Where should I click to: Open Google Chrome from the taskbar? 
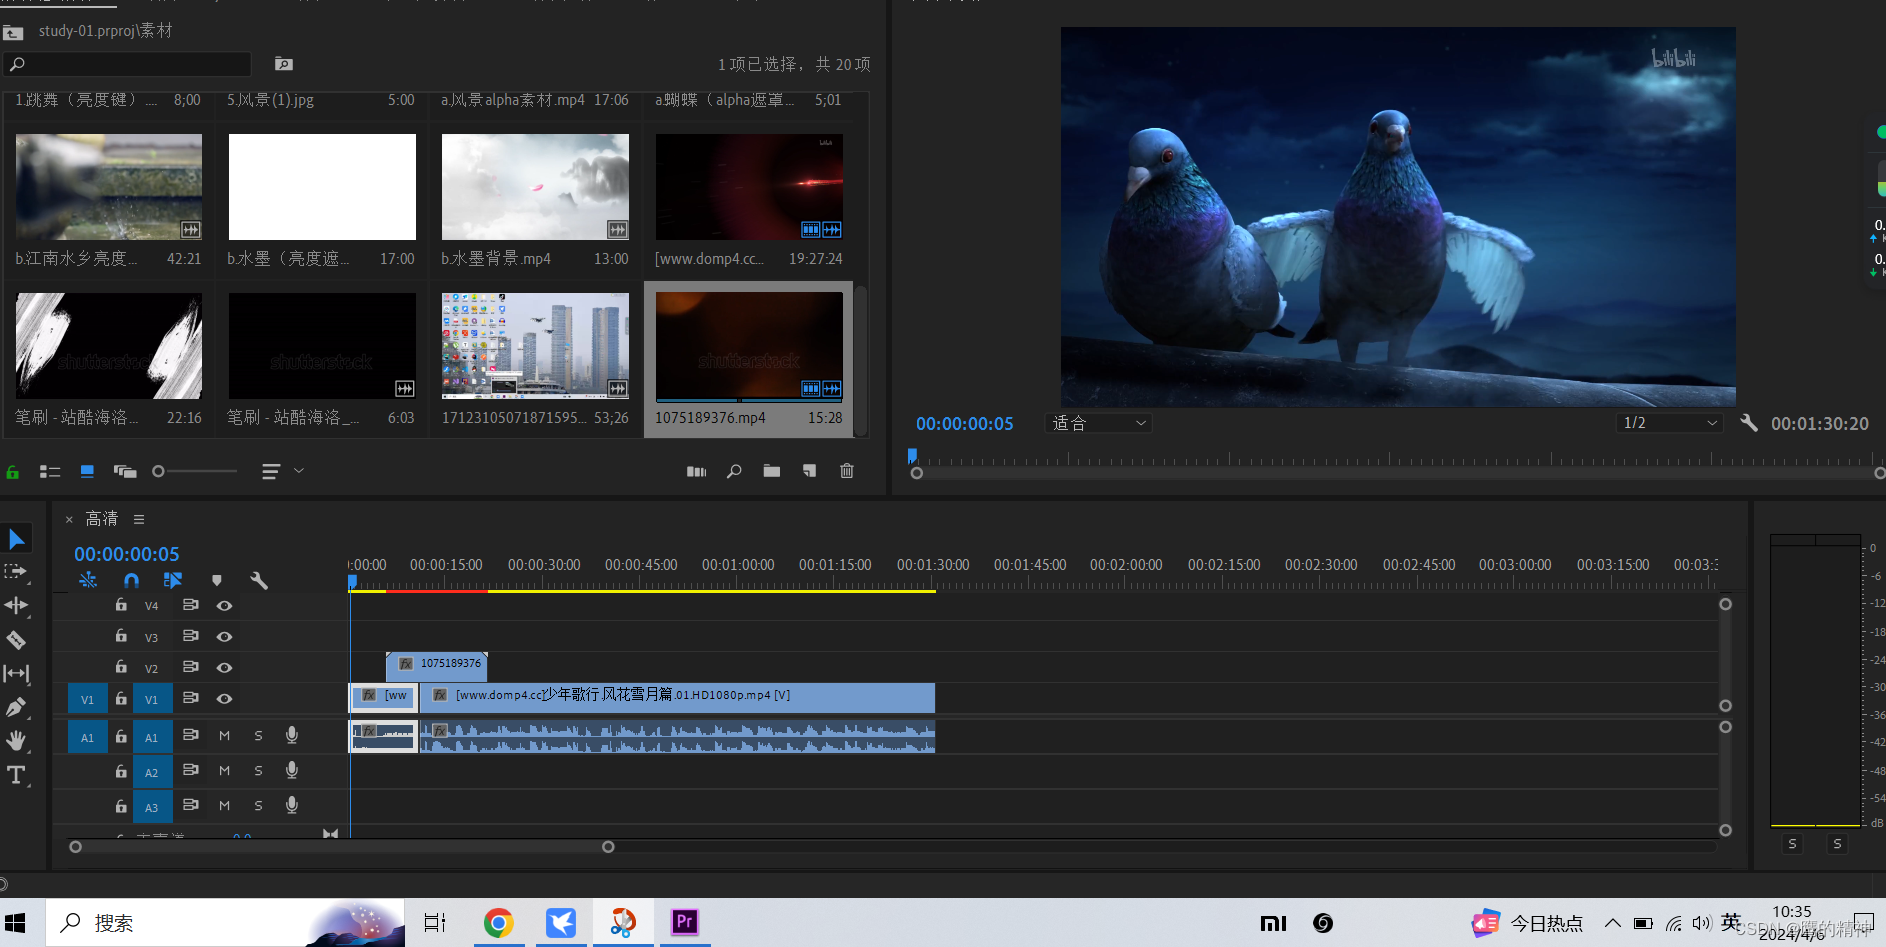point(498,922)
